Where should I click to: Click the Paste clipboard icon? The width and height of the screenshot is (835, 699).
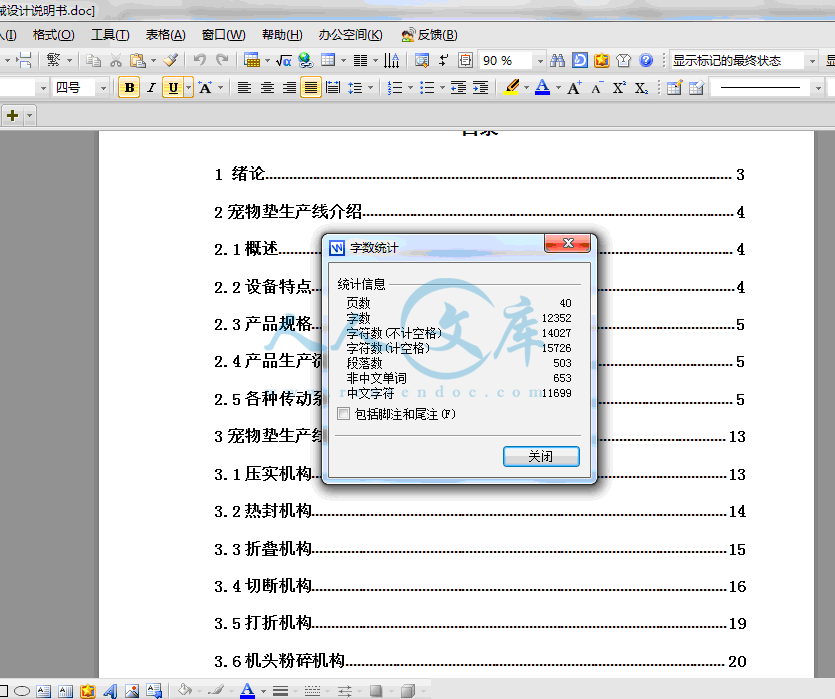137,61
